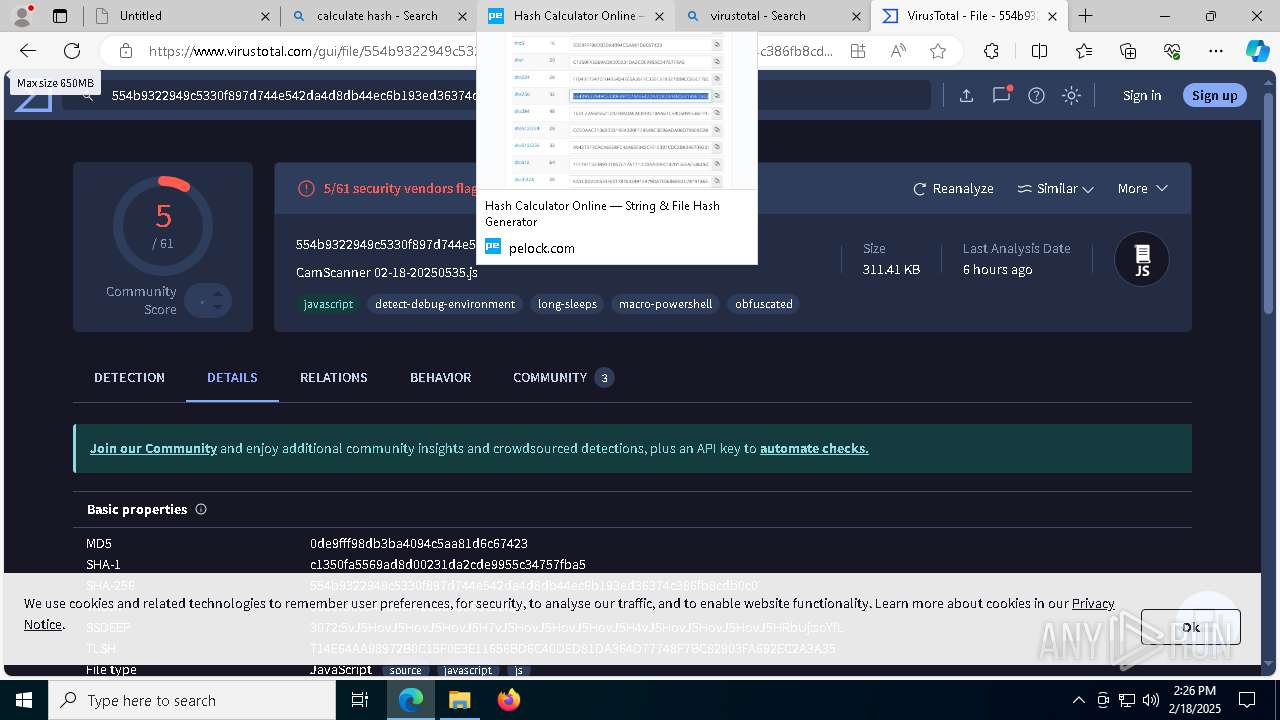
Task: Open Browser essentials icon
Action: tap(1172, 51)
